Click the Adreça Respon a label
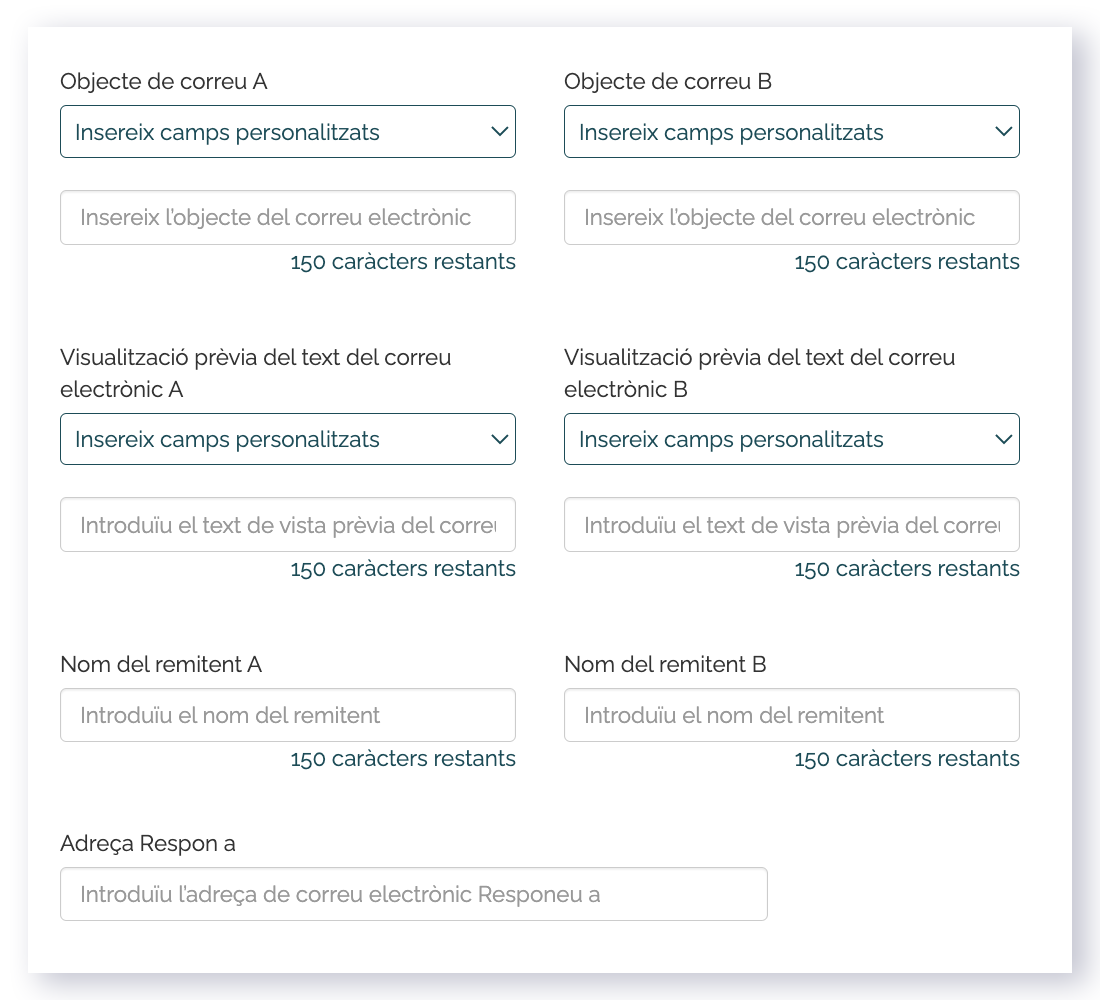 147,844
